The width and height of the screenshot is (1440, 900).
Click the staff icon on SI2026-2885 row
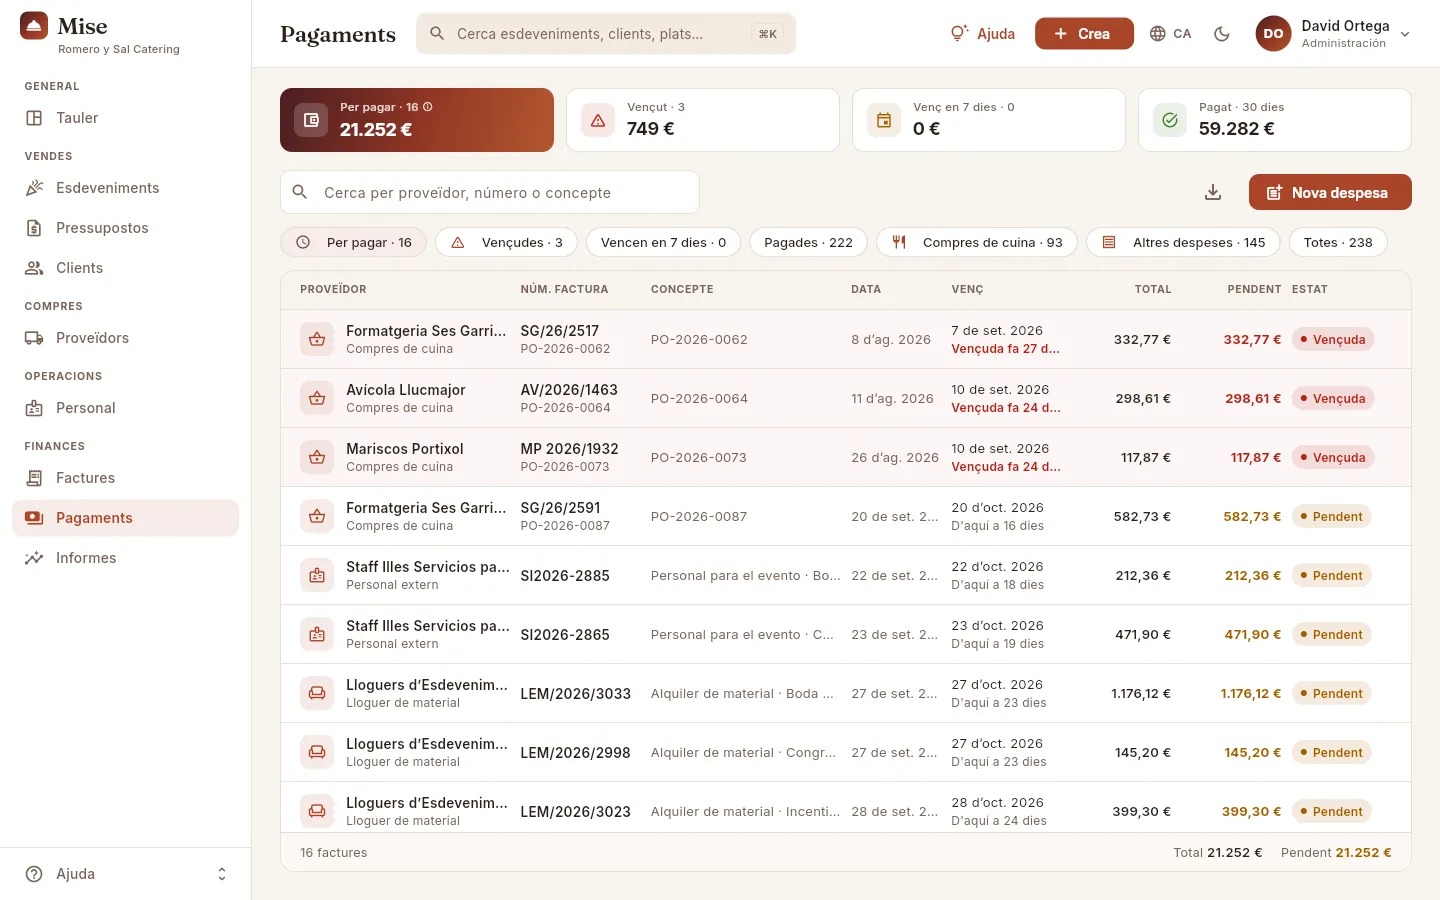pyautogui.click(x=317, y=575)
